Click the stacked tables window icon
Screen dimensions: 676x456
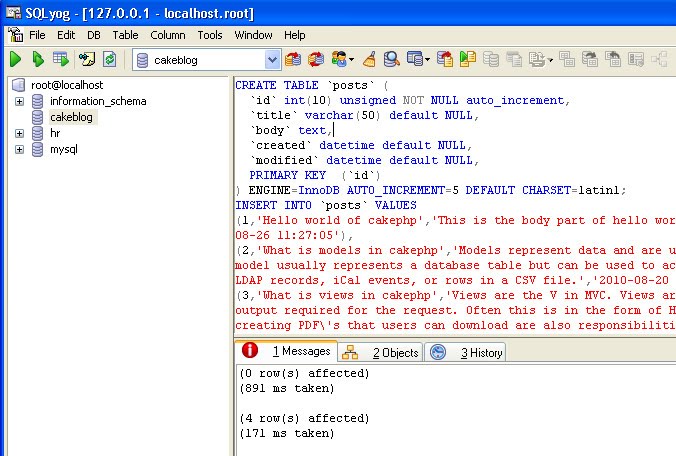[x=415, y=59]
